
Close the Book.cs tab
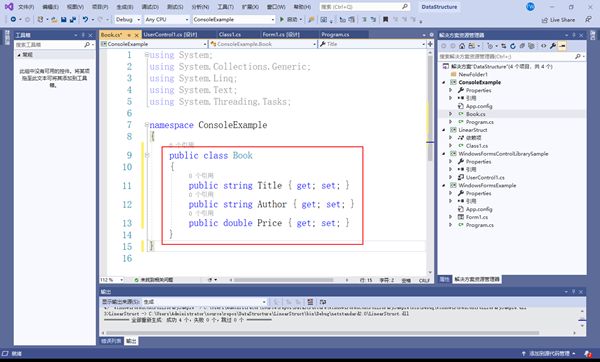click(x=137, y=35)
